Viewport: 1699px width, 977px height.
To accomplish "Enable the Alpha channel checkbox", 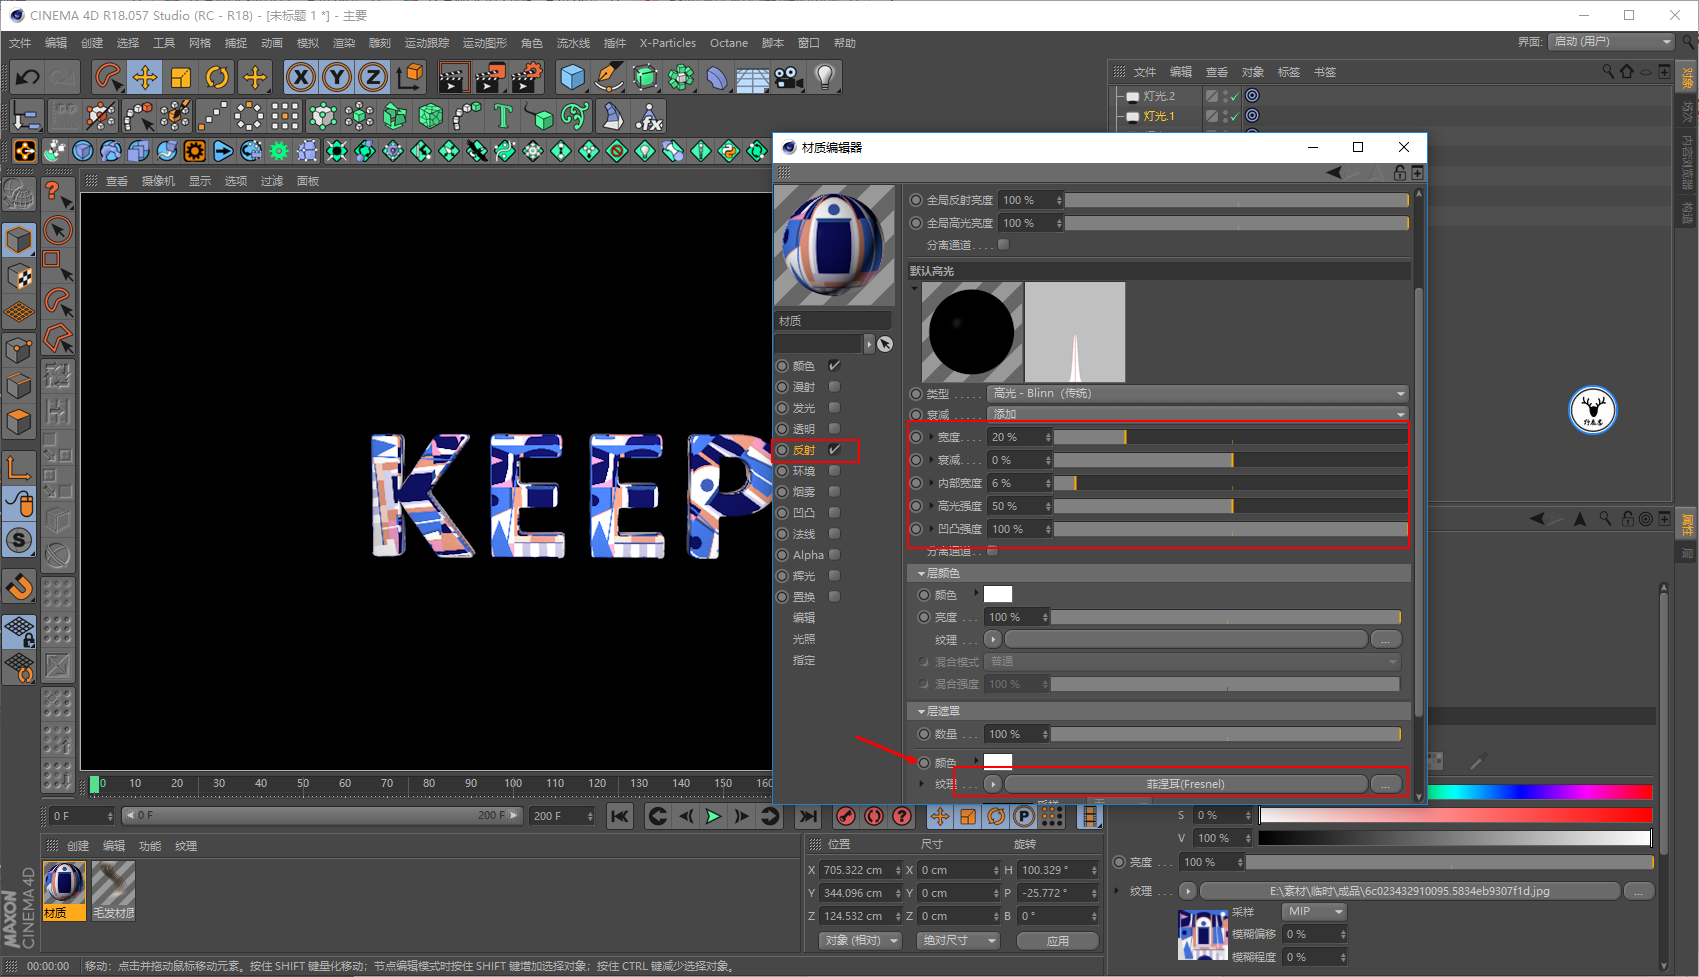I will [834, 555].
